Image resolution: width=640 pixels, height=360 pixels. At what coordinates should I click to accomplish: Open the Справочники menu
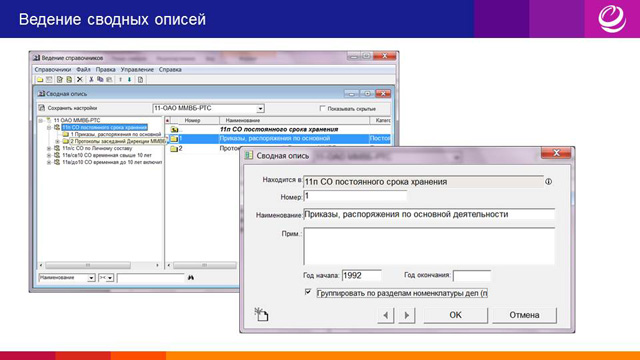(x=53, y=69)
